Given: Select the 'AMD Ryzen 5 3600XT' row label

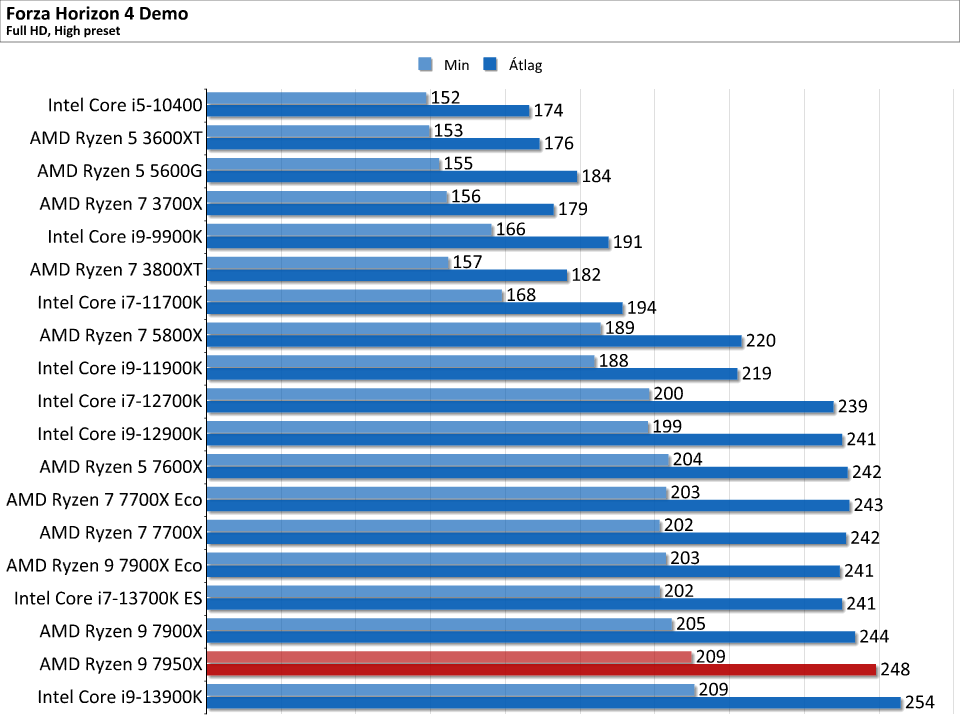Looking at the screenshot, I should pyautogui.click(x=116, y=138).
